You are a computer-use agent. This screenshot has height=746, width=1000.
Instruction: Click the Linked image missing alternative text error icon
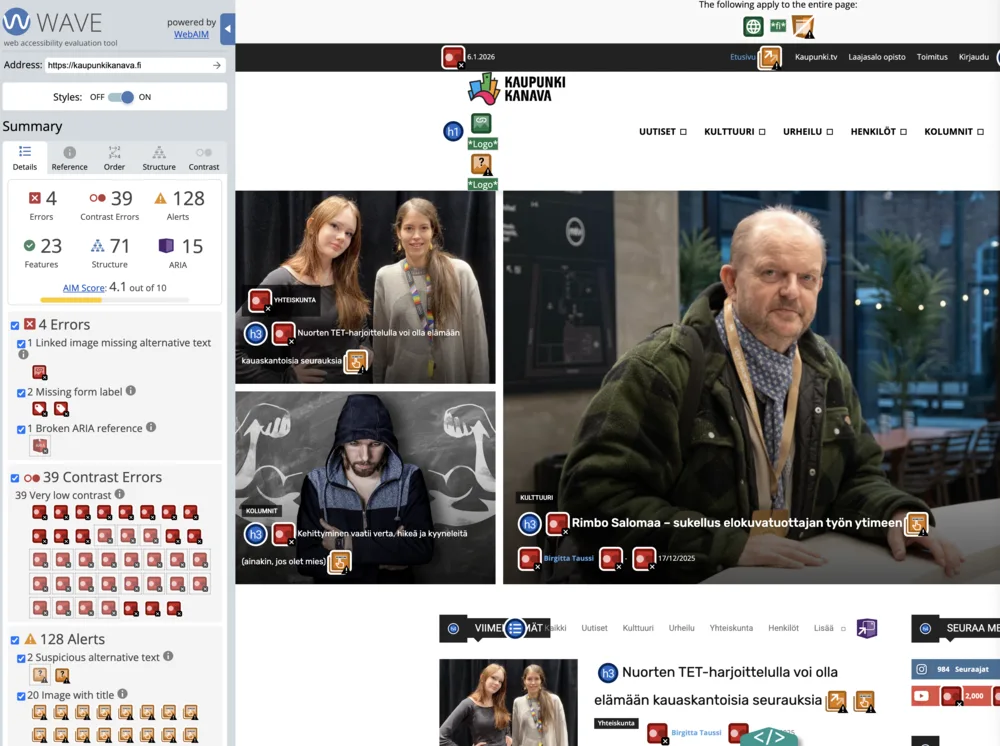point(39,372)
